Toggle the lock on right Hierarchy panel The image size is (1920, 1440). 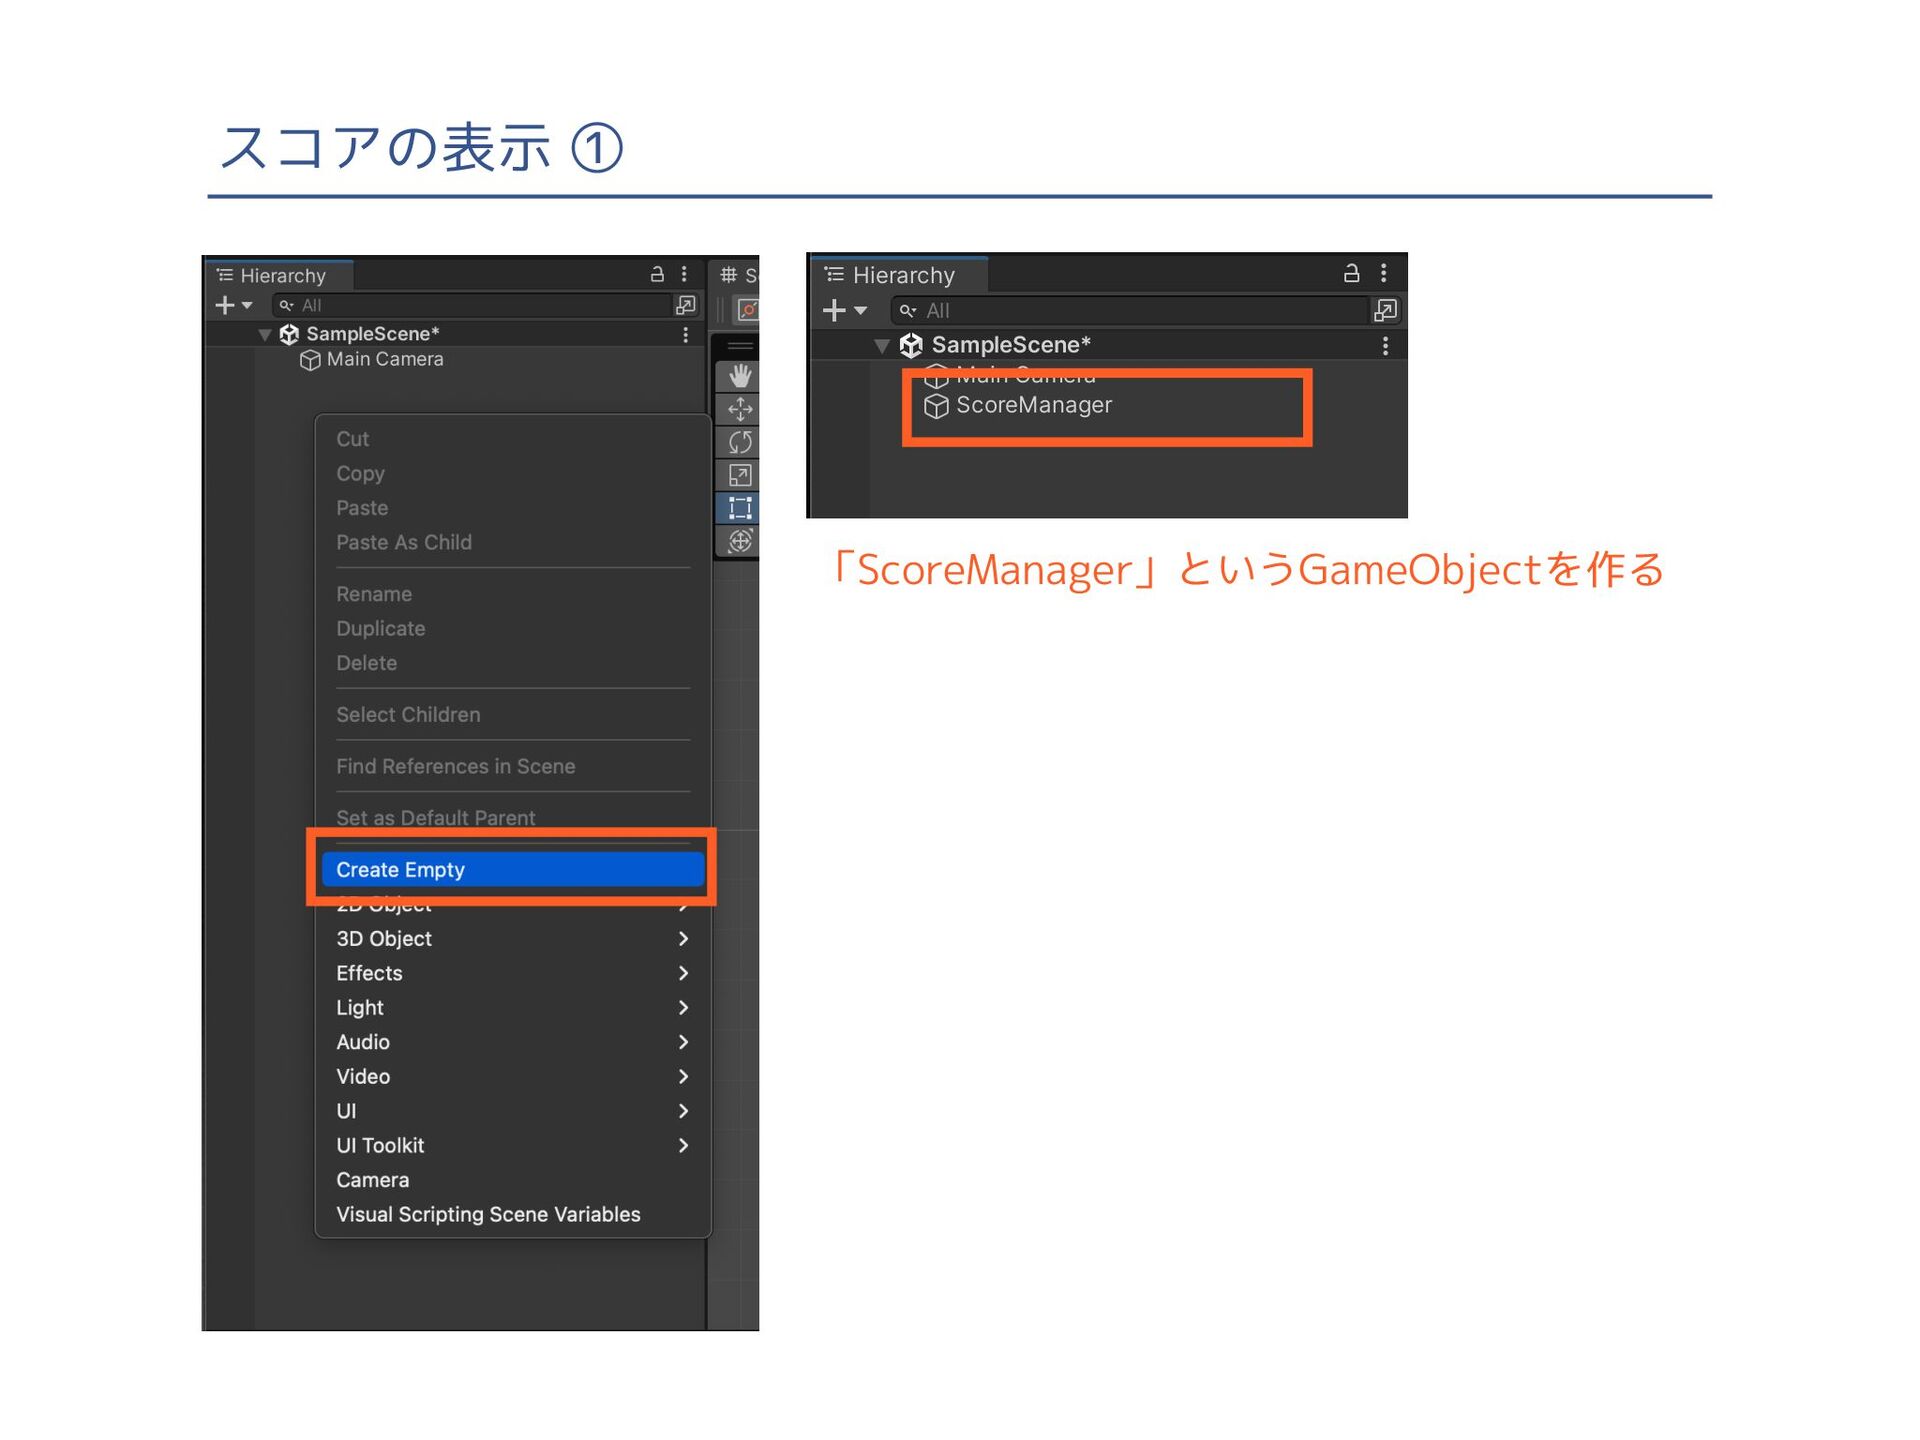[x=1351, y=273]
